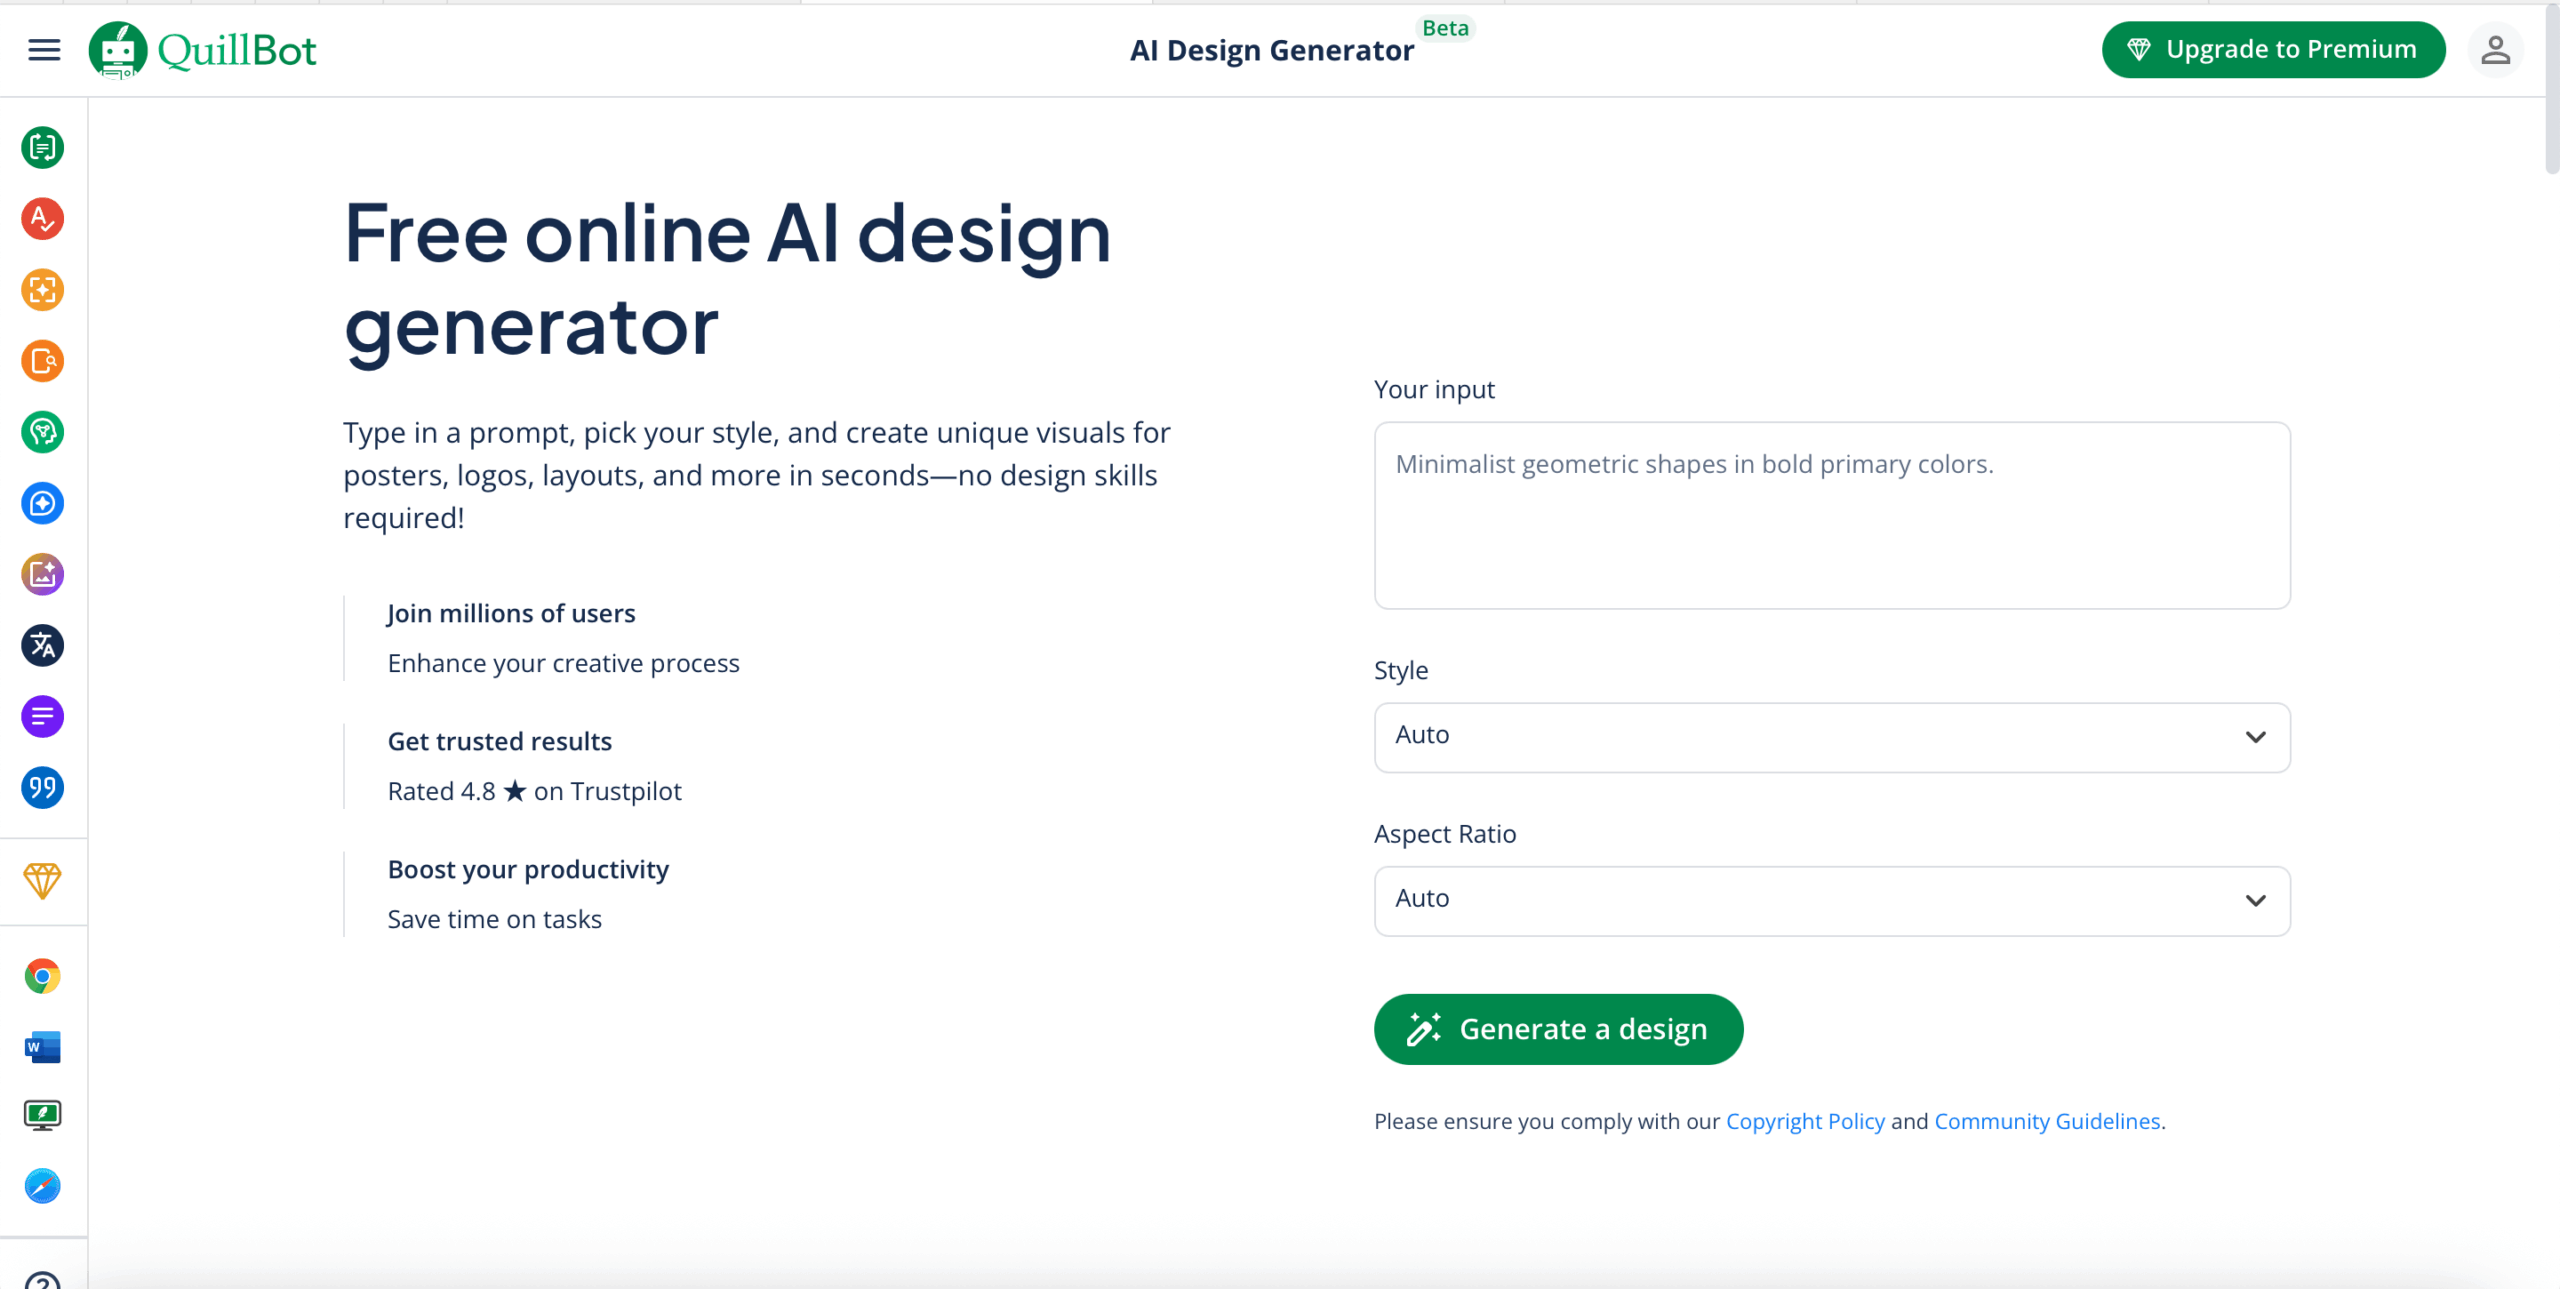Open the Plagiarism Checker sidebar icon
The width and height of the screenshot is (2560, 1289).
pyautogui.click(x=43, y=361)
